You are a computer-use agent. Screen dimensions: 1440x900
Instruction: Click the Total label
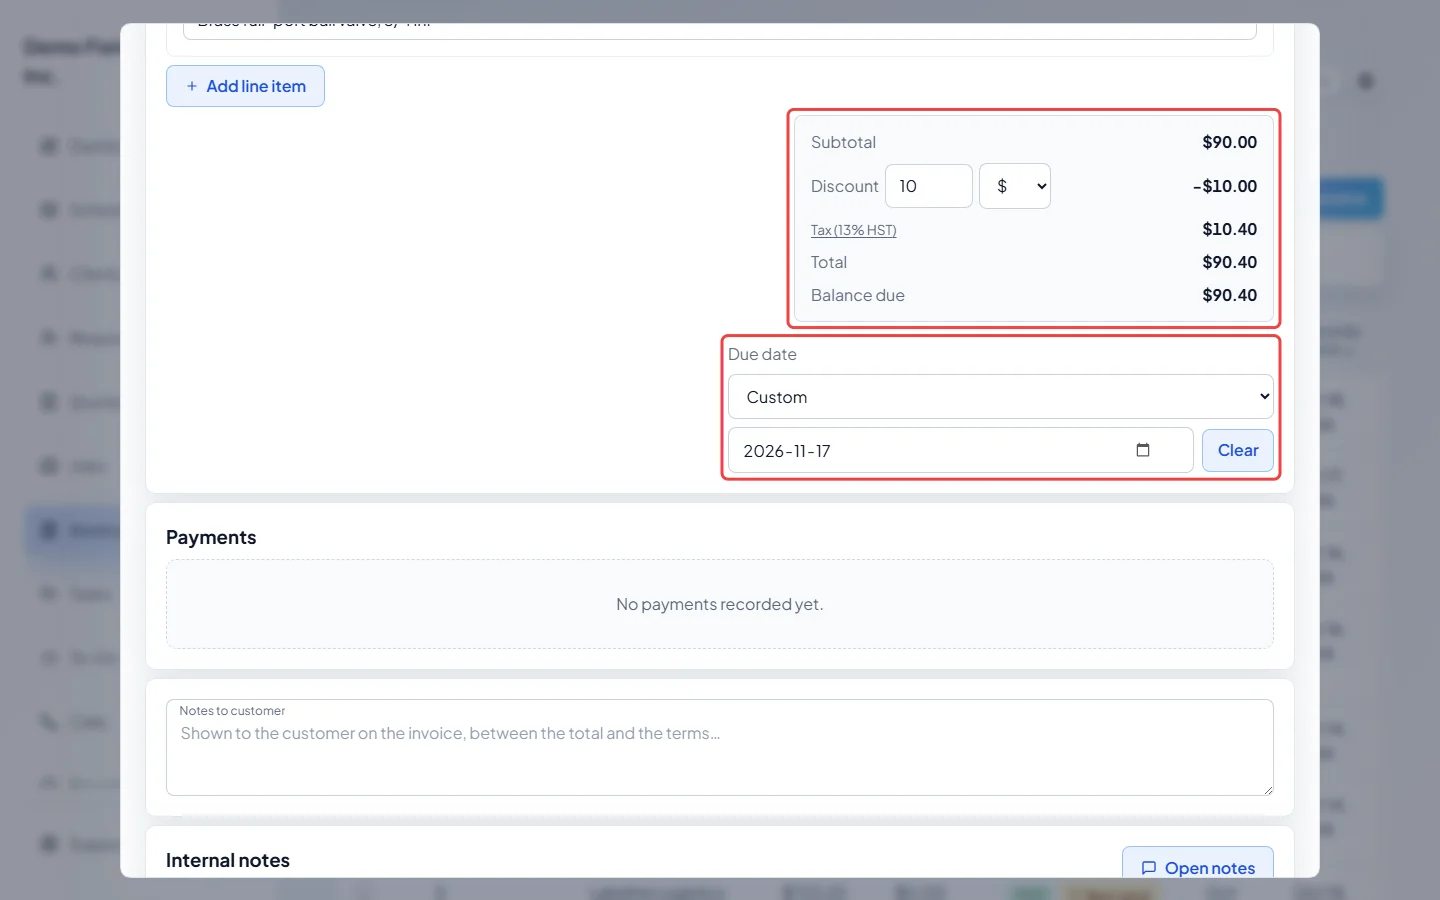pyautogui.click(x=829, y=262)
